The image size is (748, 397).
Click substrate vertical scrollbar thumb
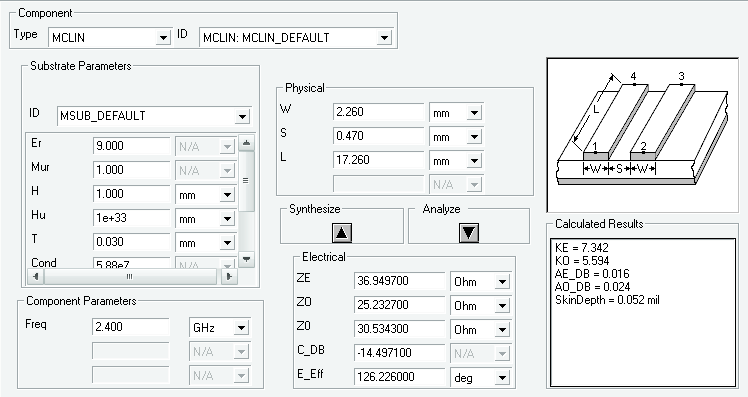246,181
